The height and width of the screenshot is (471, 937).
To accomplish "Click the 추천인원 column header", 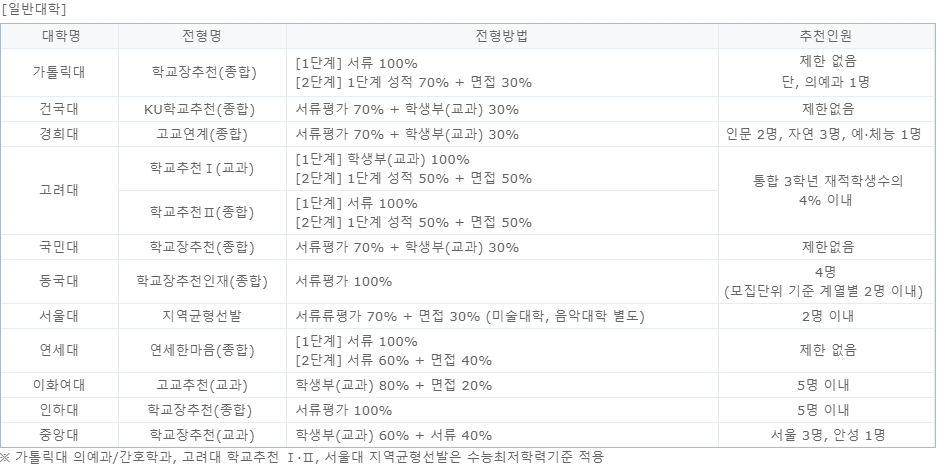I will pos(827,36).
